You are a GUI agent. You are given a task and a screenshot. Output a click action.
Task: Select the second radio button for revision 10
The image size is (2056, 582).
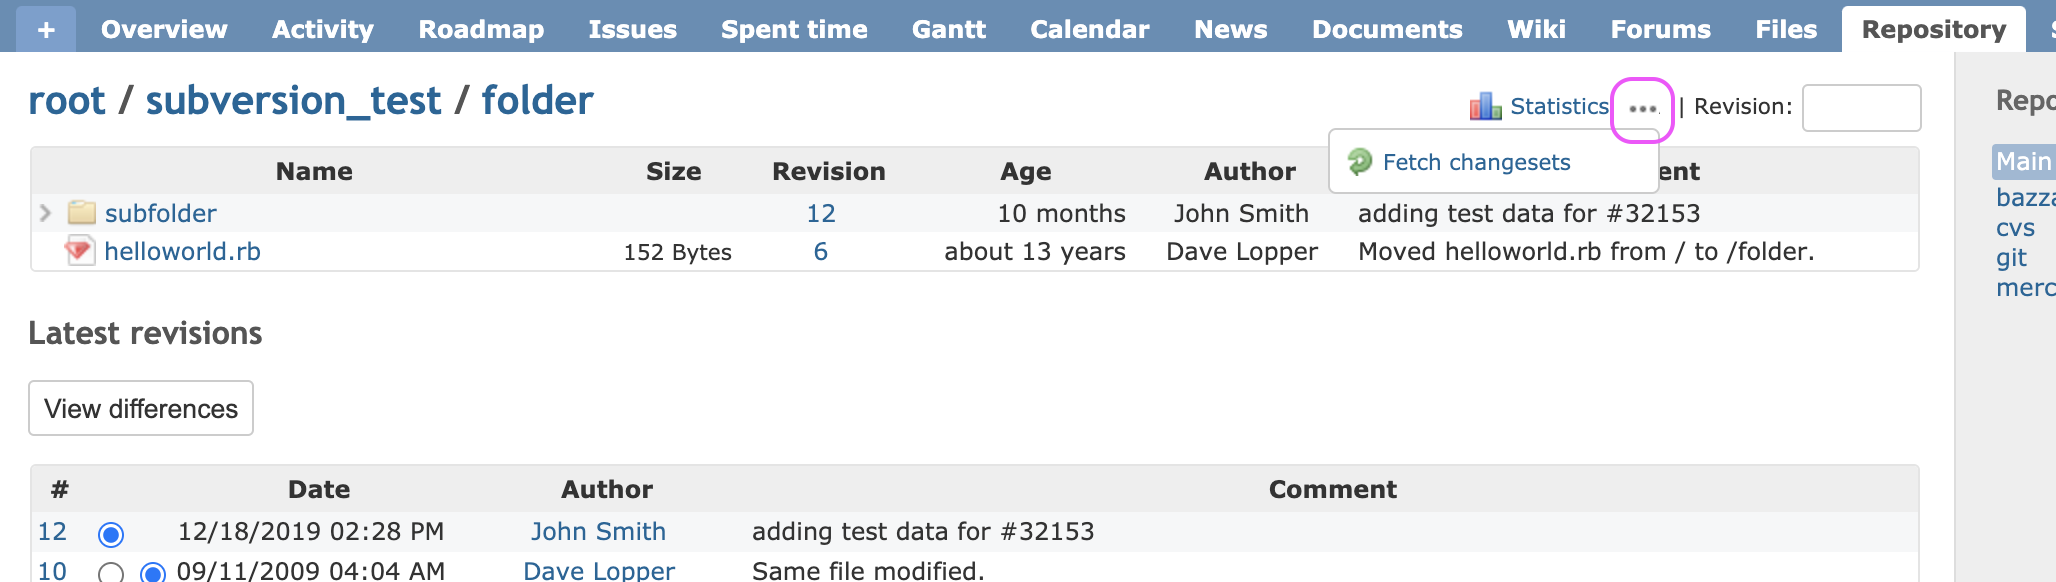(152, 573)
